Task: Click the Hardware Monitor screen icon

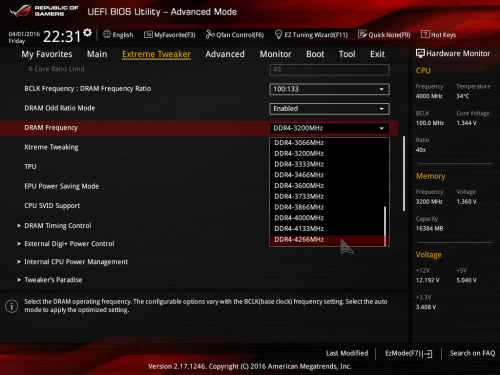Action: coord(420,53)
